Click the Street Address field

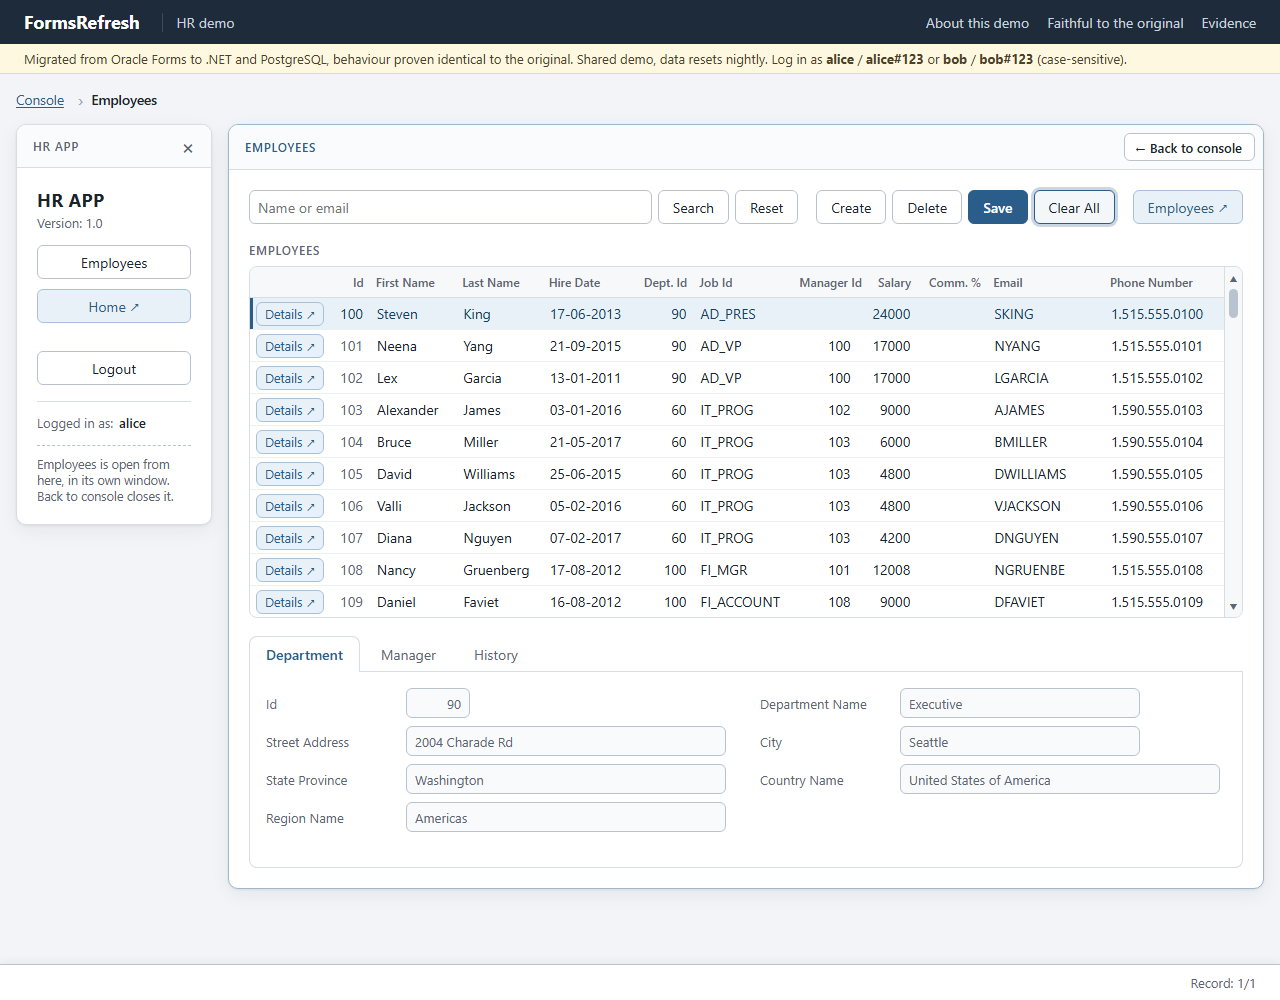pyautogui.click(x=566, y=742)
